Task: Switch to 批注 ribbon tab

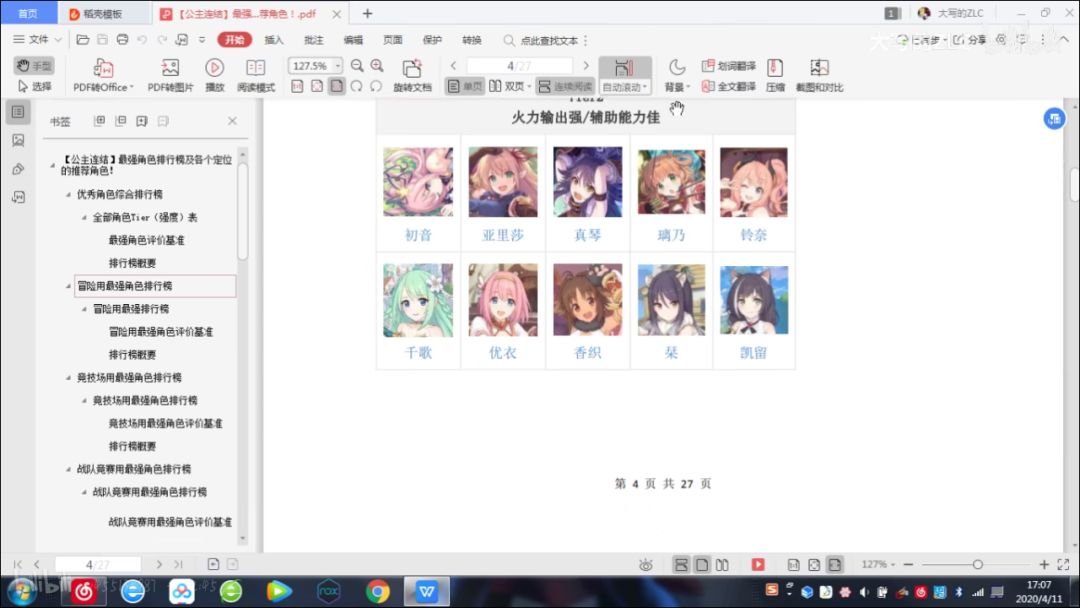Action: [x=313, y=40]
